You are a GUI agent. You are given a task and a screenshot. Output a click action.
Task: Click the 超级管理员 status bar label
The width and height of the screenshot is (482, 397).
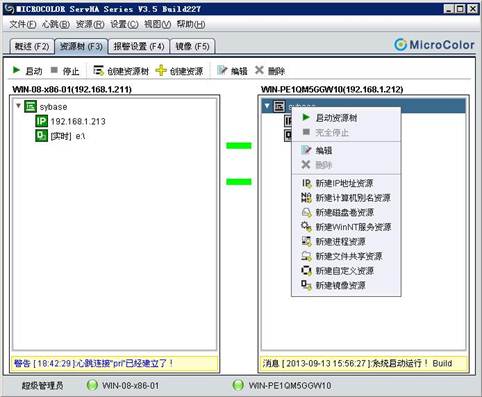42,386
